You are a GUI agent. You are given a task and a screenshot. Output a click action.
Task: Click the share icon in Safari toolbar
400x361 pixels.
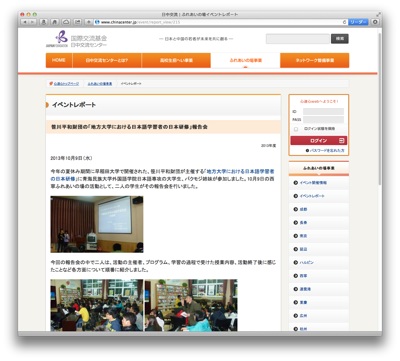tap(77, 22)
